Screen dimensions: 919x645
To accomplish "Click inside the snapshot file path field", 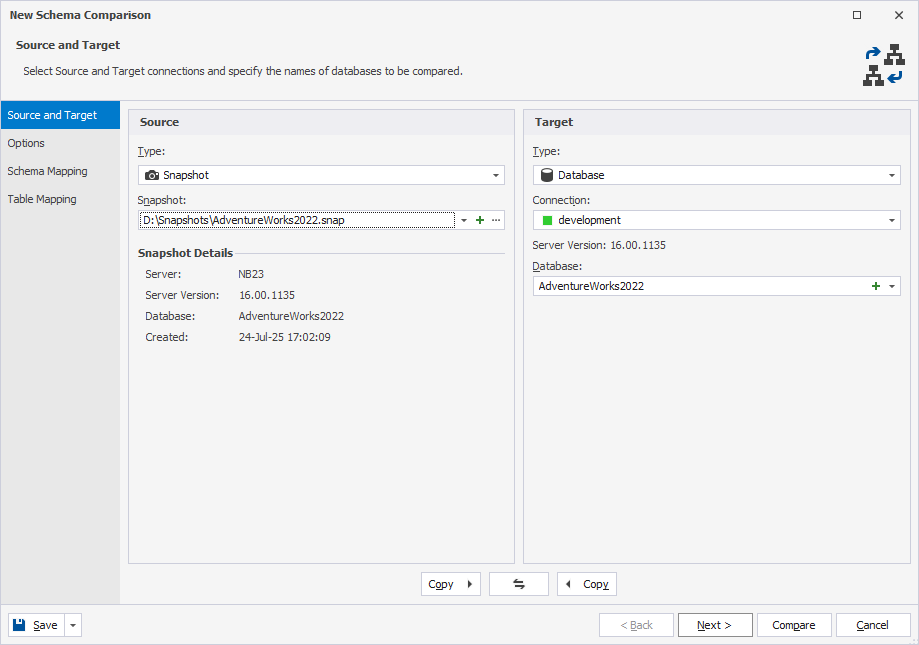I will [290, 219].
